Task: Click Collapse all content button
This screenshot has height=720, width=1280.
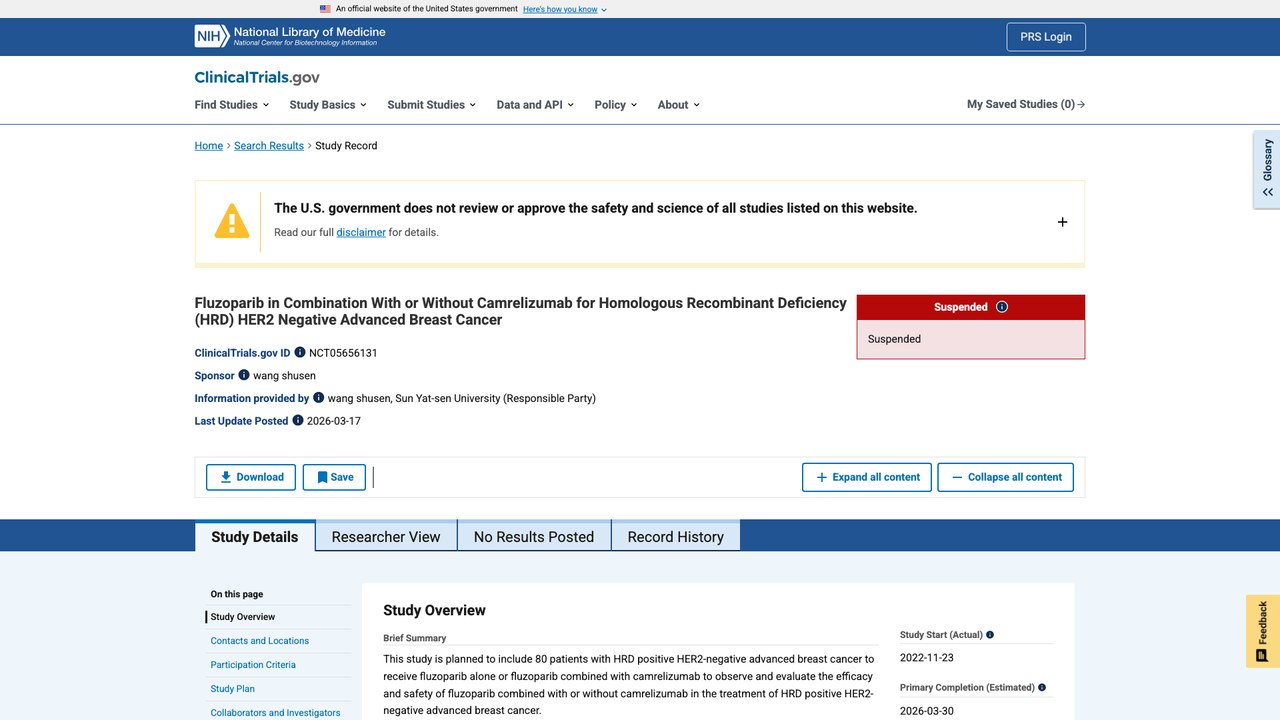Action: point(1006,477)
